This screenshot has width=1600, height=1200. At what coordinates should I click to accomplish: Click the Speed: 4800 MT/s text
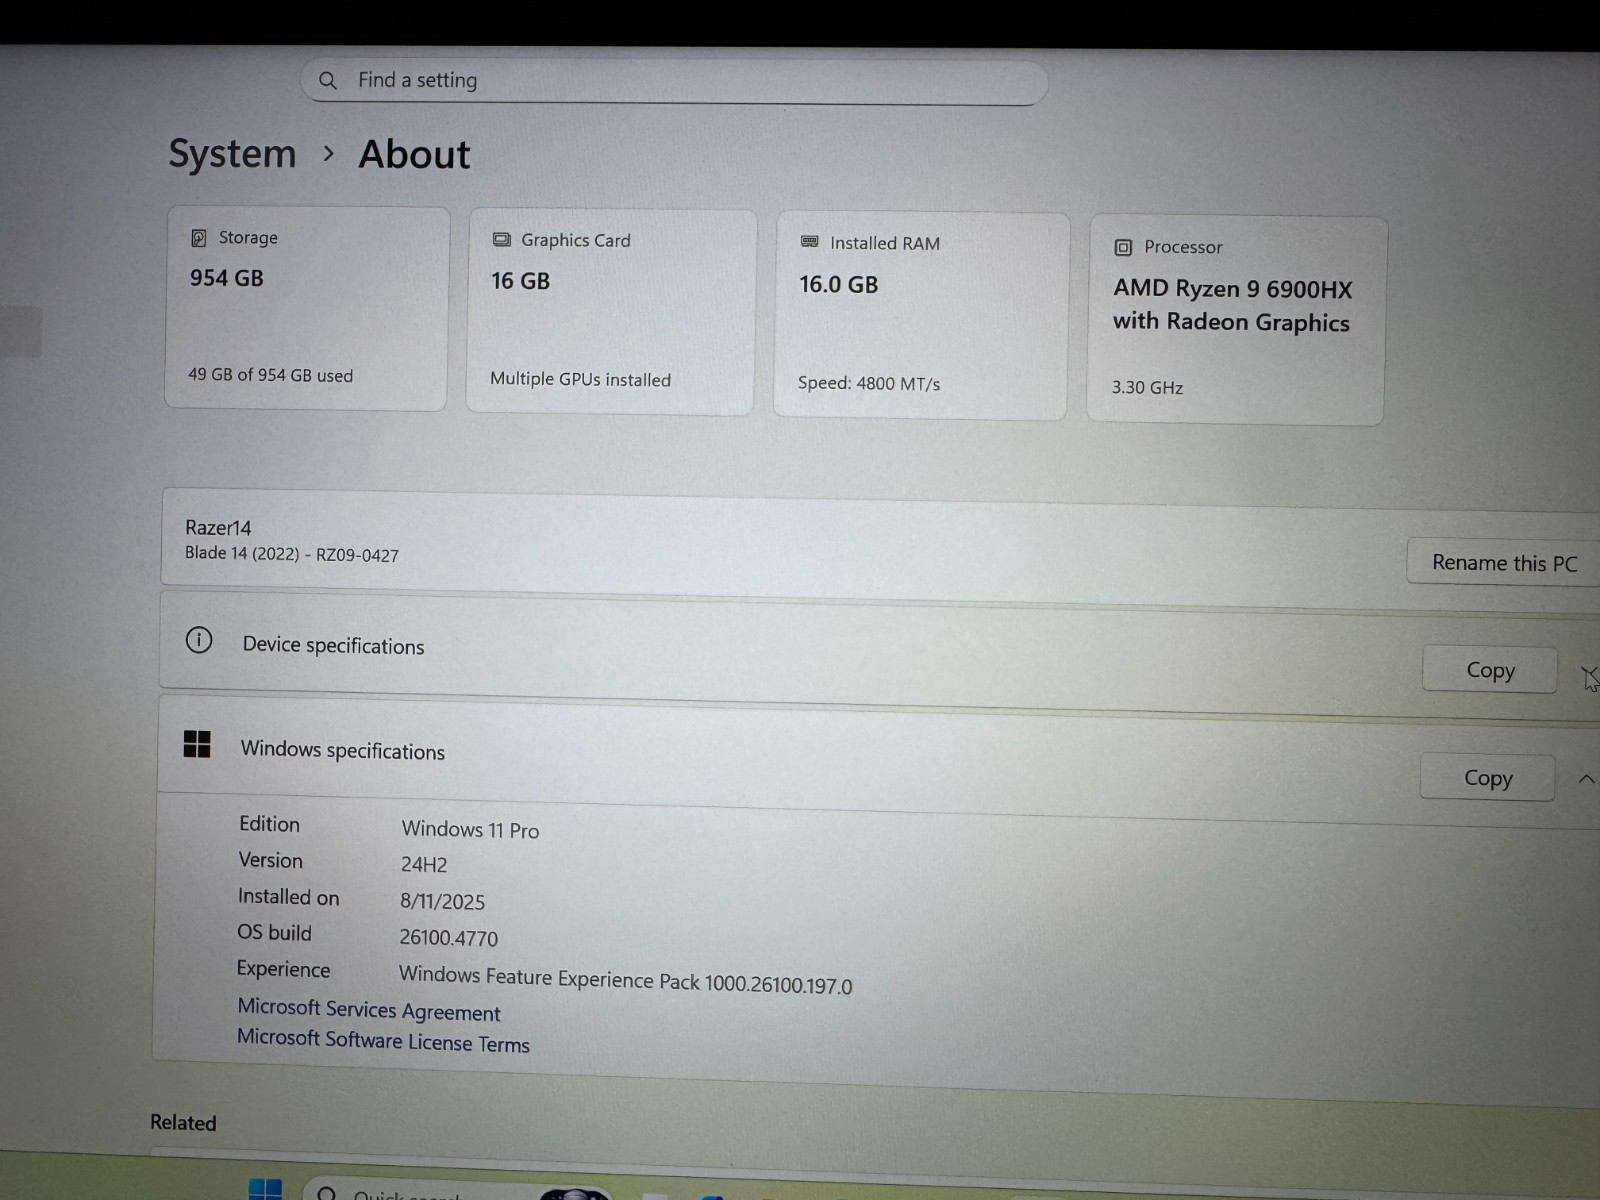pos(869,383)
